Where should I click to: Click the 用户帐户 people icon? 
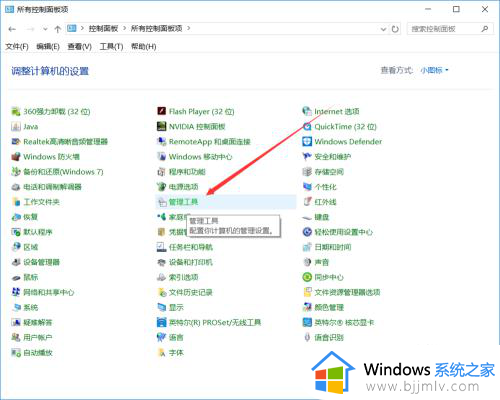point(16,338)
